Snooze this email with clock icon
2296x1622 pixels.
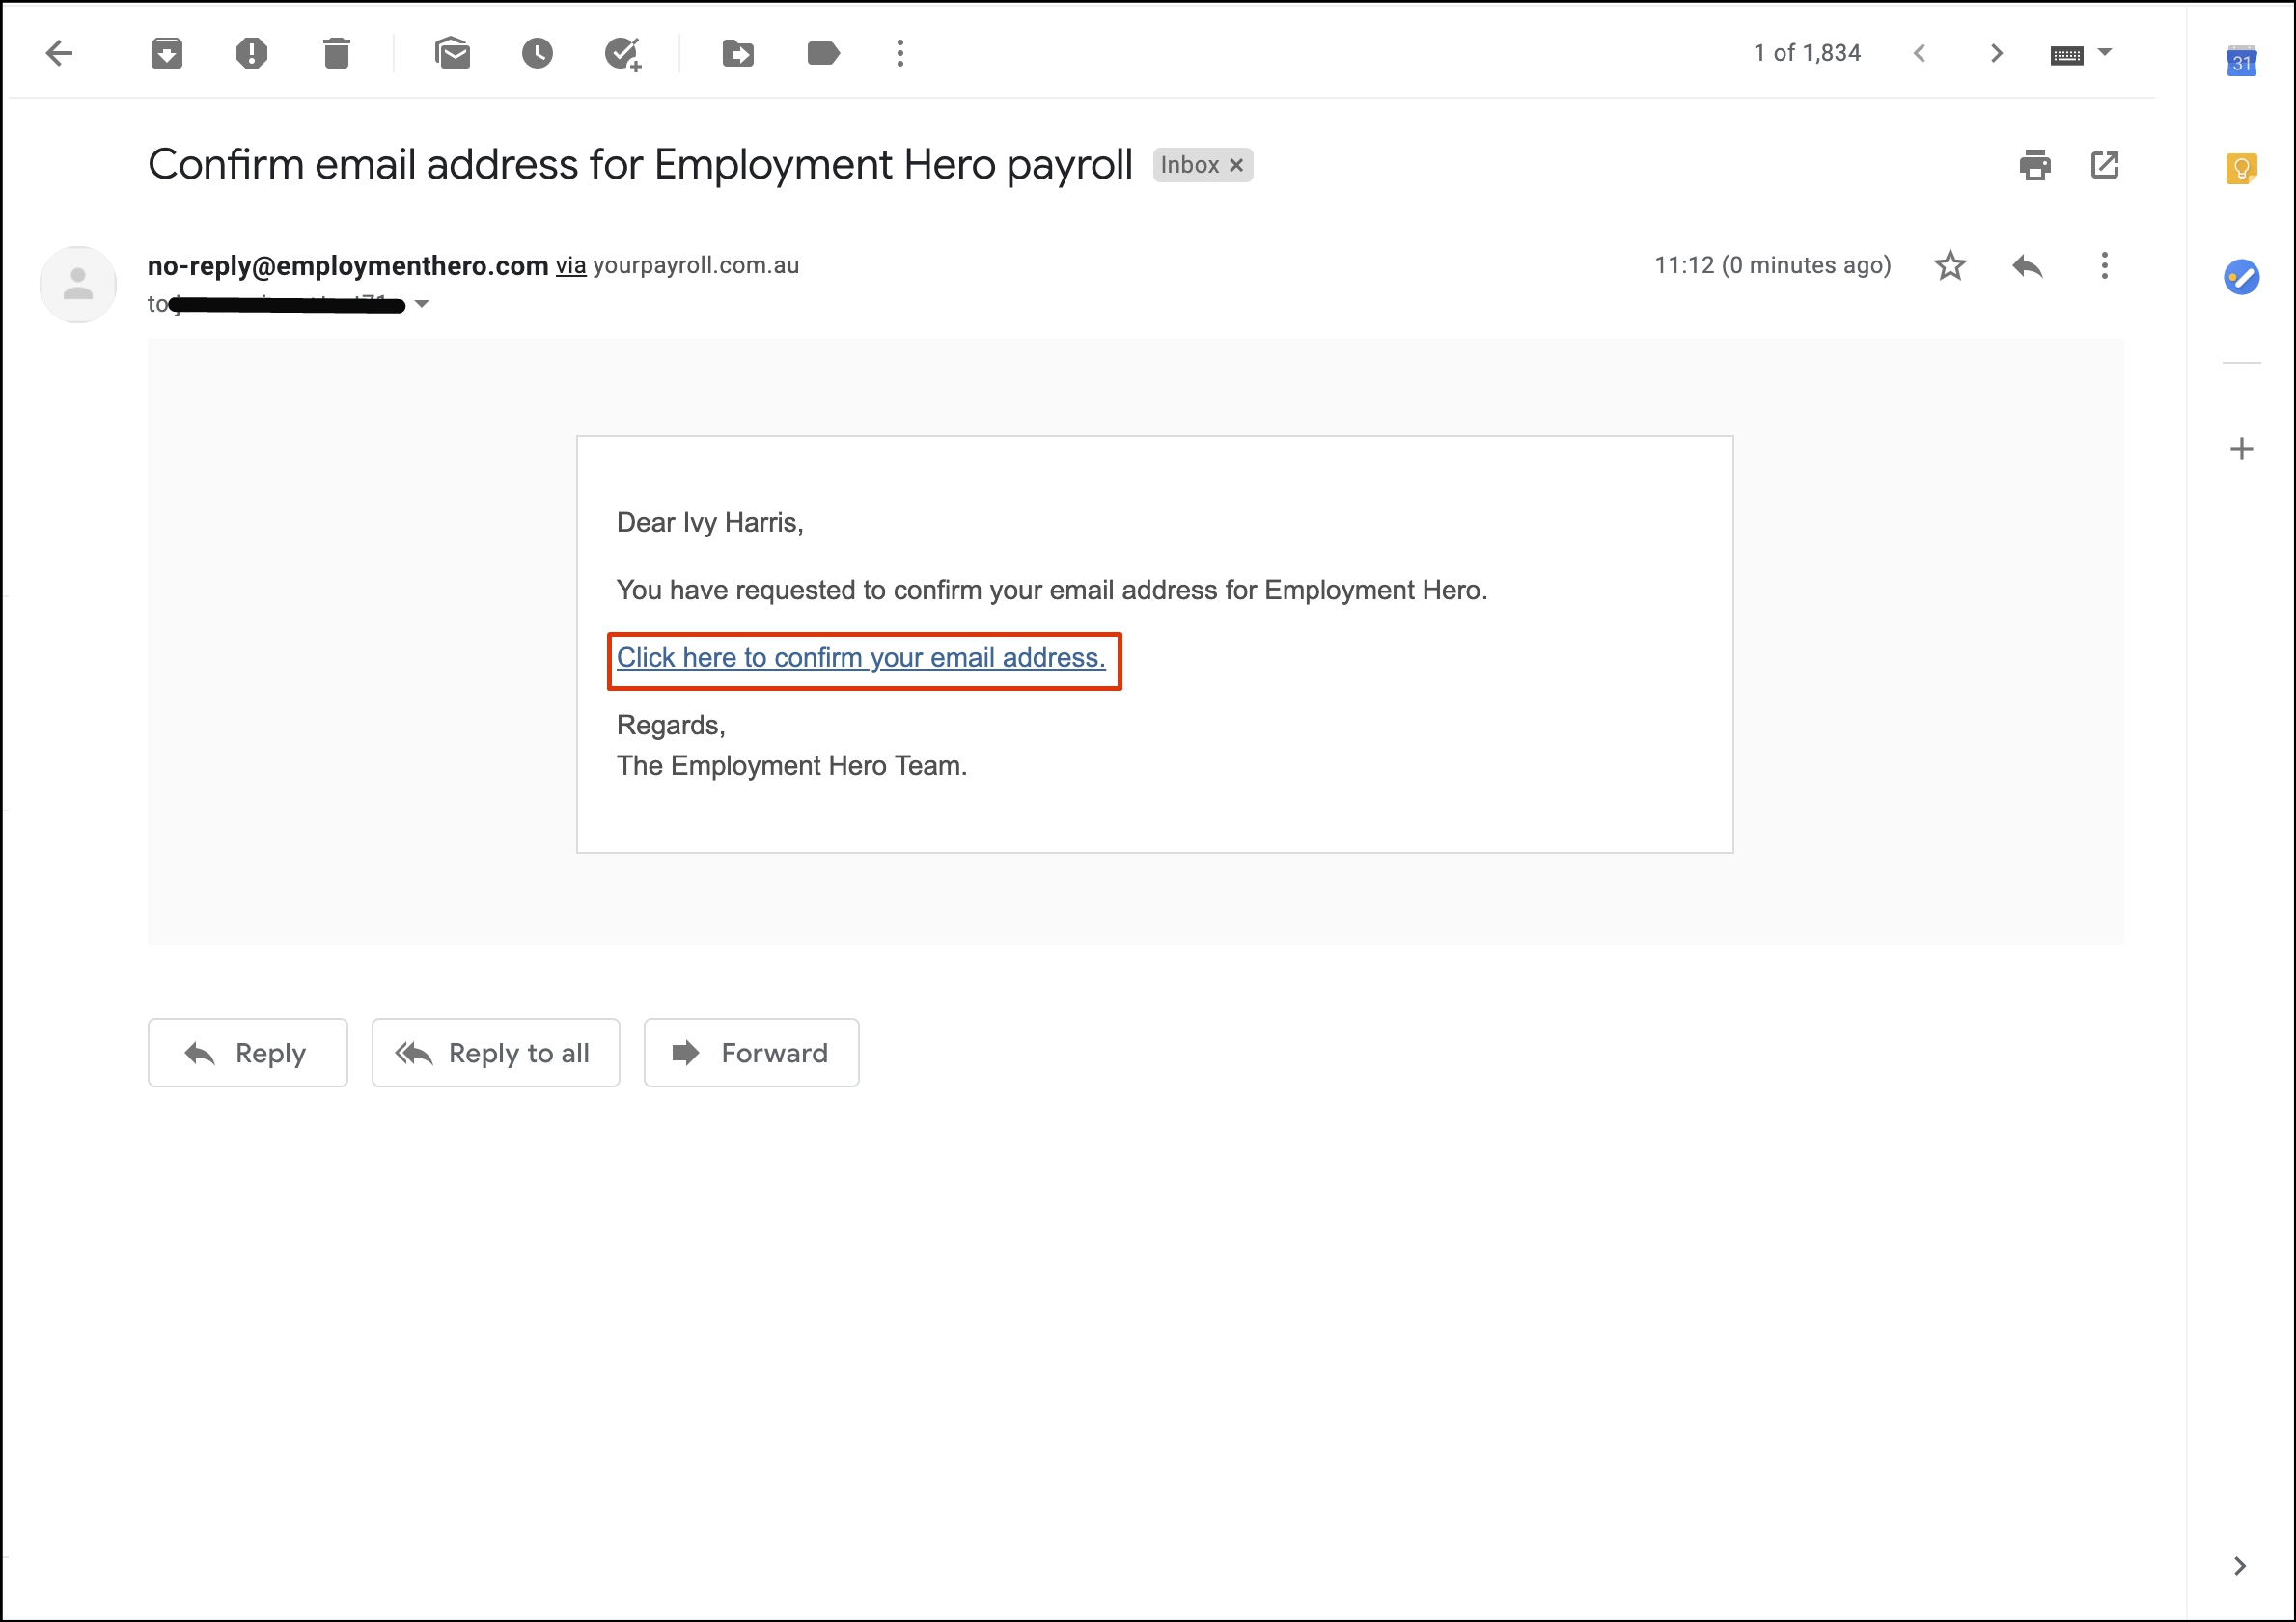coord(538,53)
